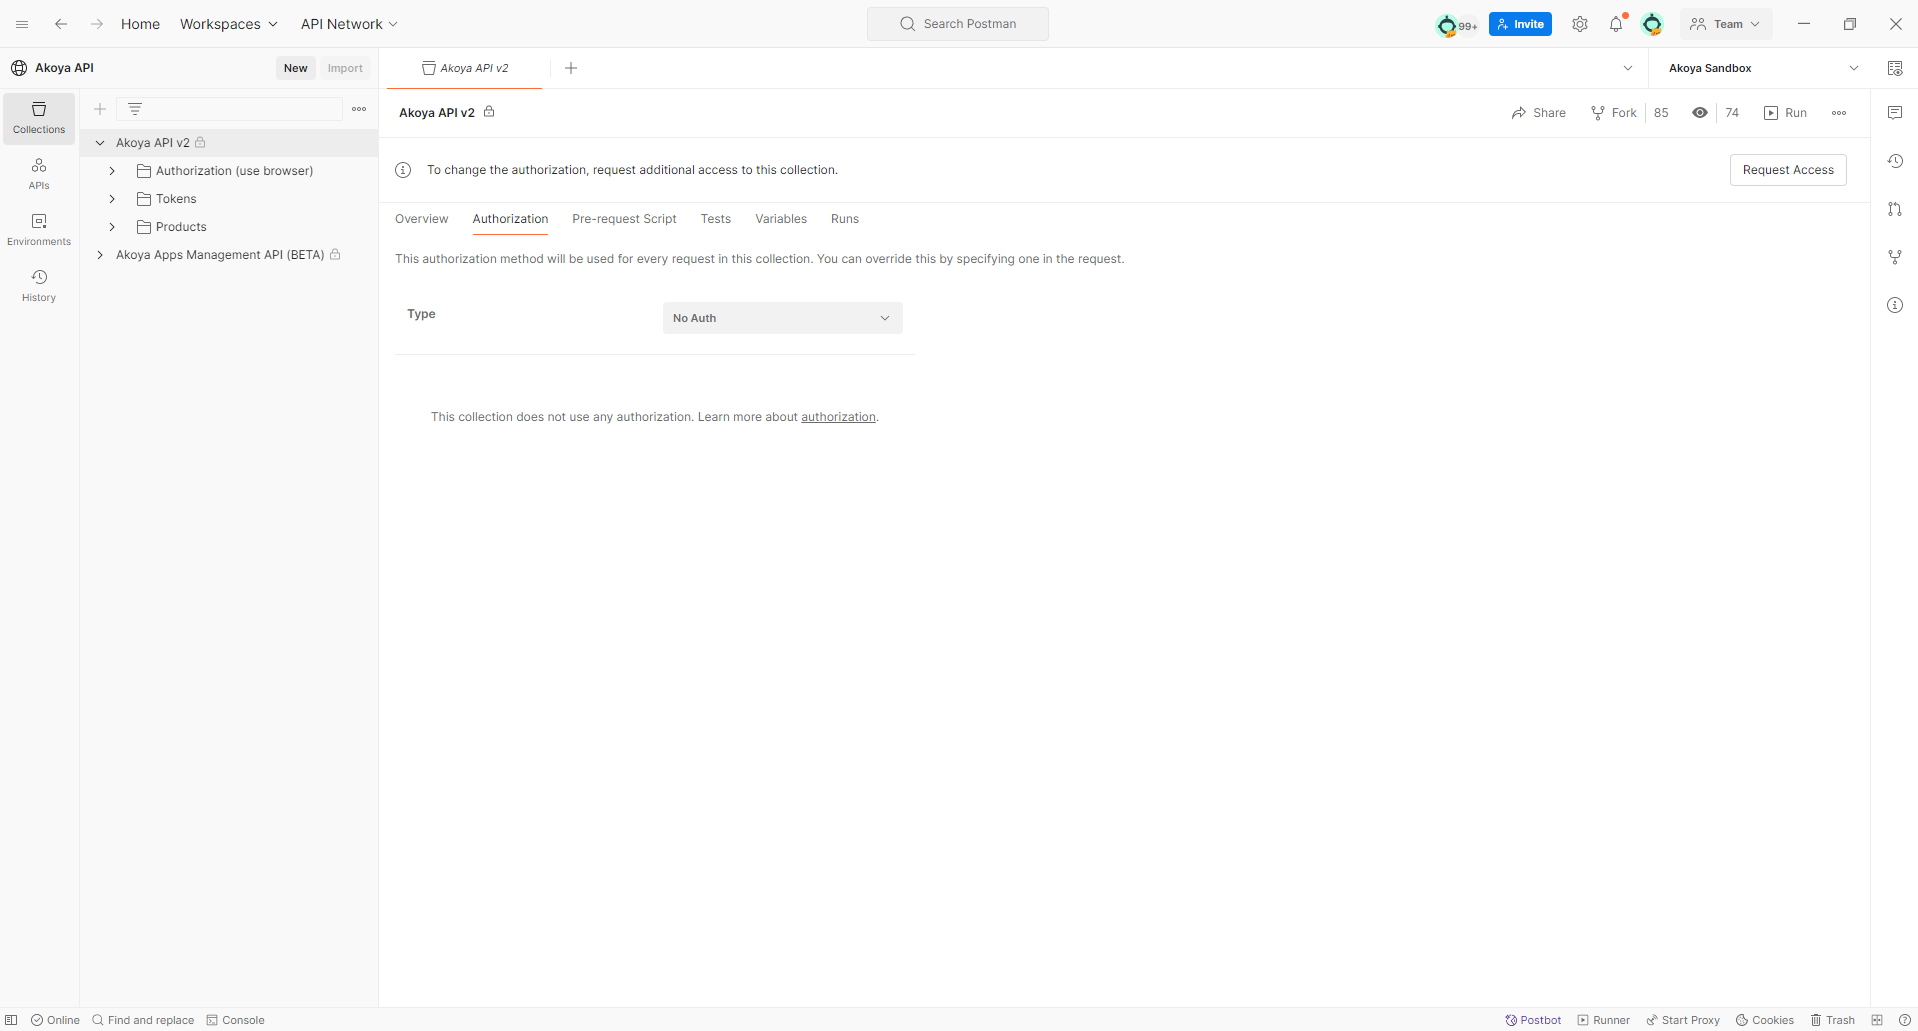Viewport: 1918px width, 1031px height.
Task: Open forks icon in right sidebar
Action: click(1895, 257)
